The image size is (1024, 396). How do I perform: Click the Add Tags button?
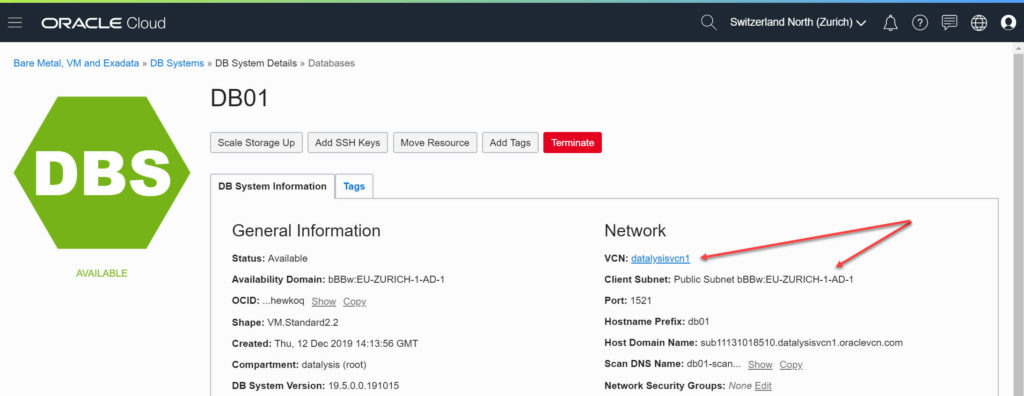pyautogui.click(x=510, y=142)
